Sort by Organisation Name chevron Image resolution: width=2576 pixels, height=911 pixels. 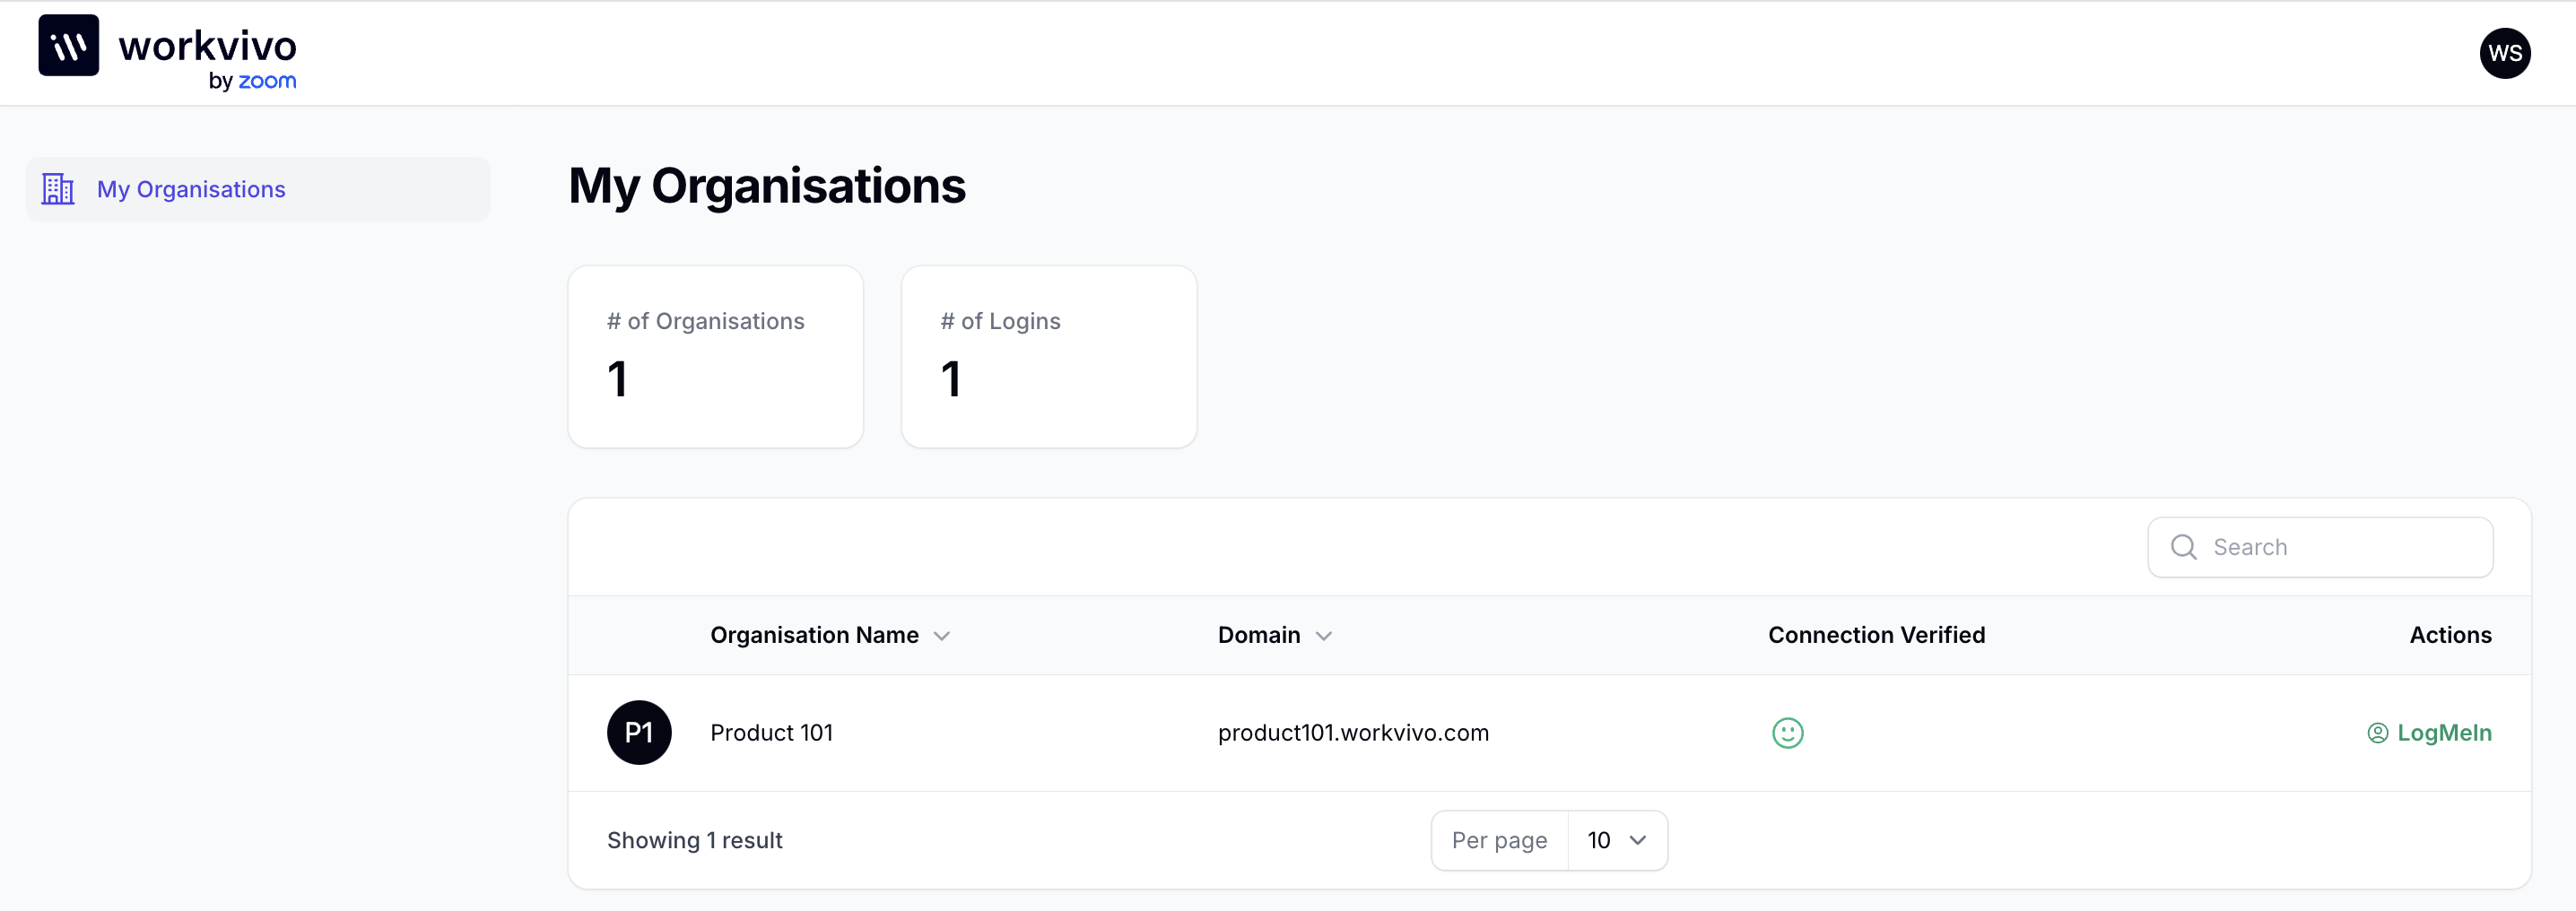pyautogui.click(x=941, y=636)
